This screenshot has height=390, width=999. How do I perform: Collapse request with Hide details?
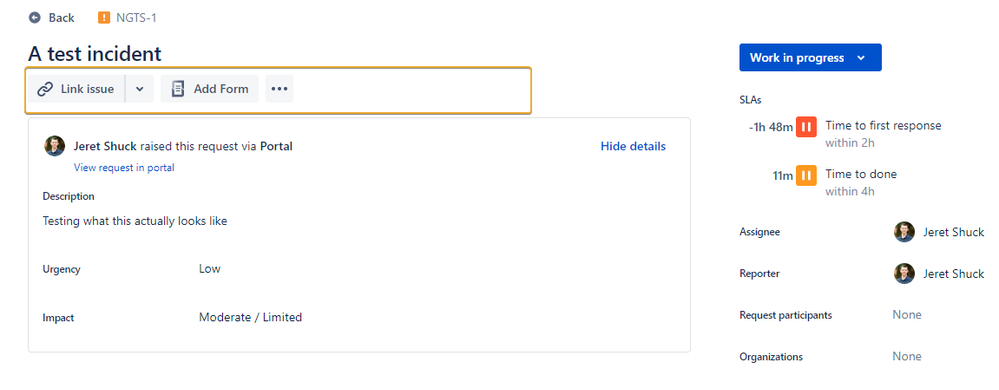(x=633, y=147)
